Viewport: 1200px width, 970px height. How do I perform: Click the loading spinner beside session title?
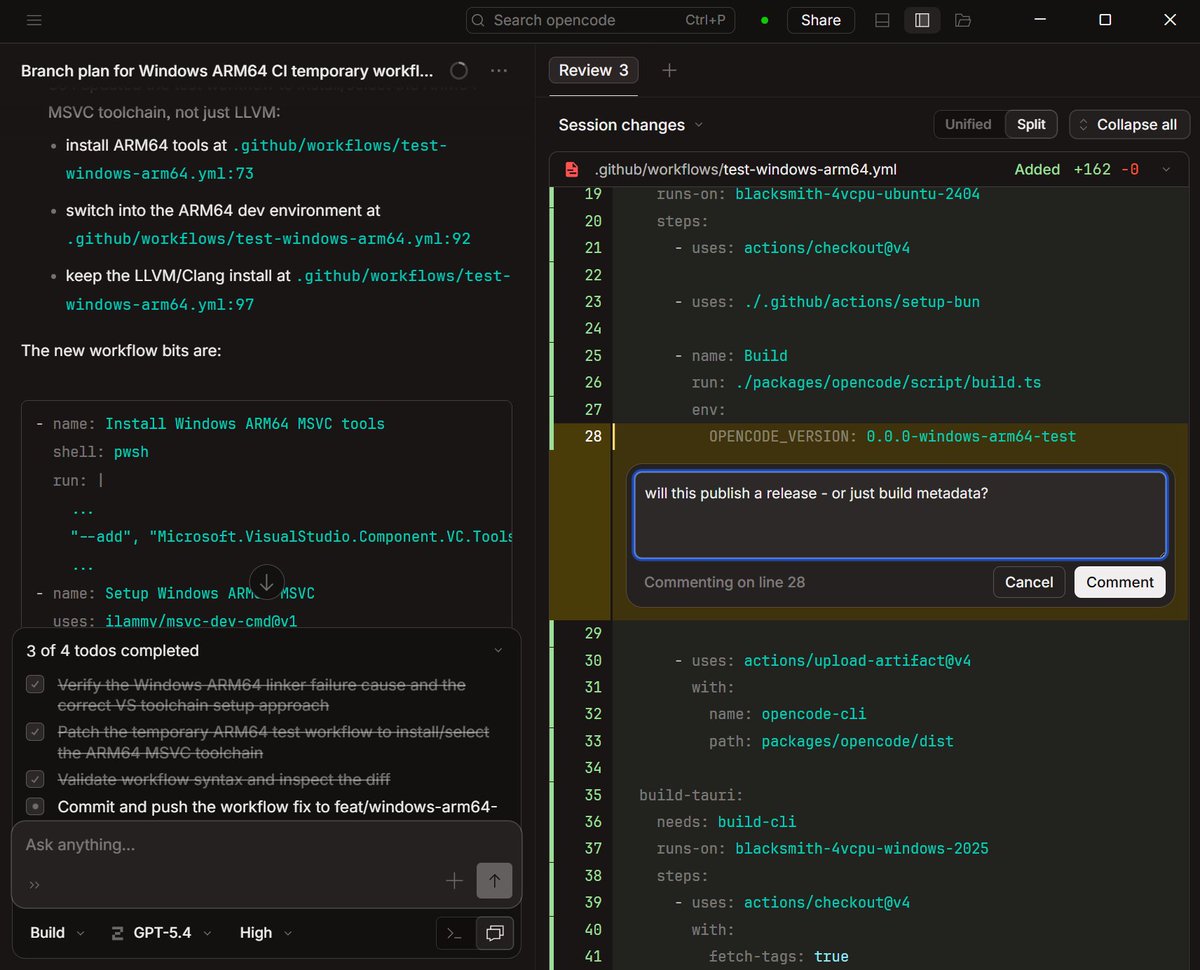coord(459,71)
